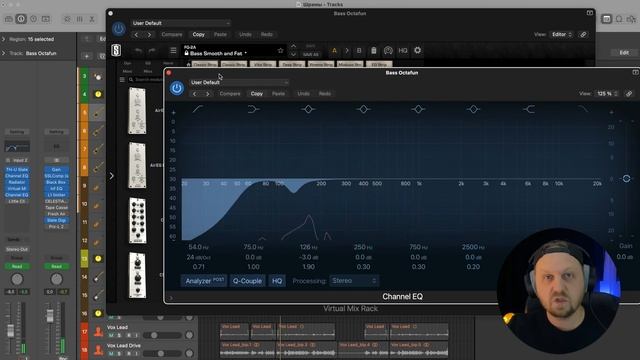Click the Channel EQ output gain knob

click(626, 178)
